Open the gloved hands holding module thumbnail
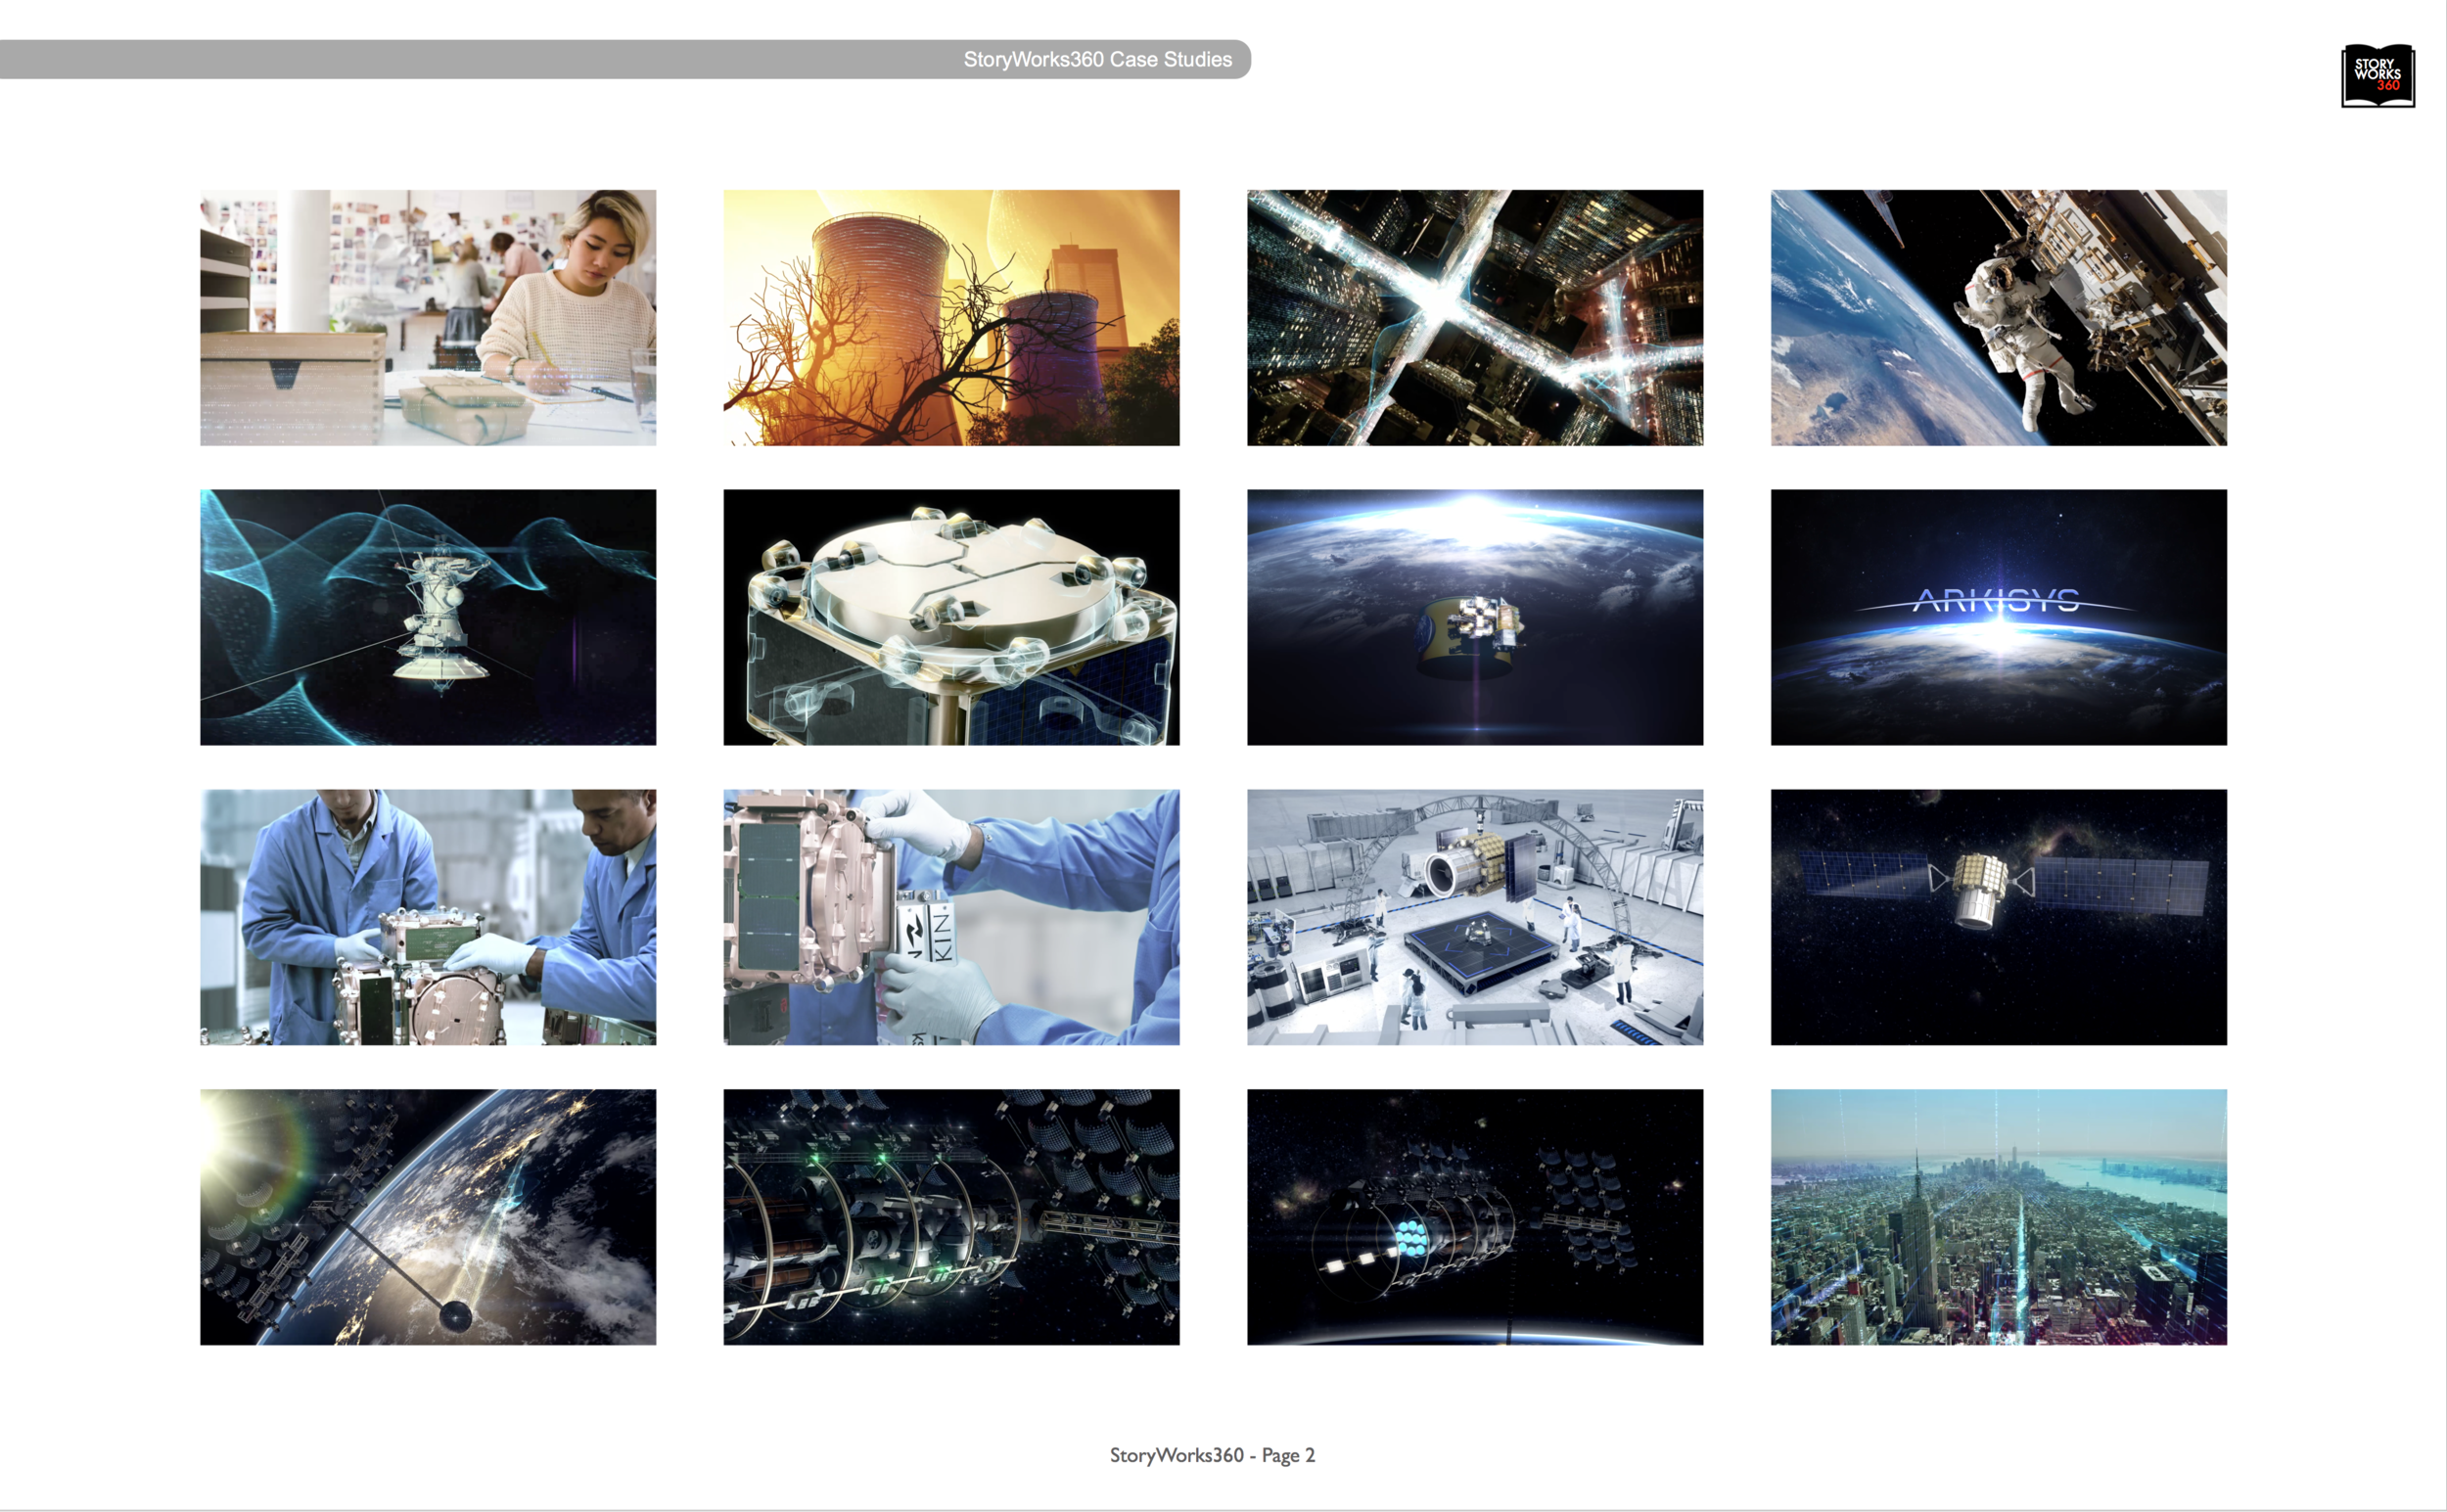 pos(951,917)
